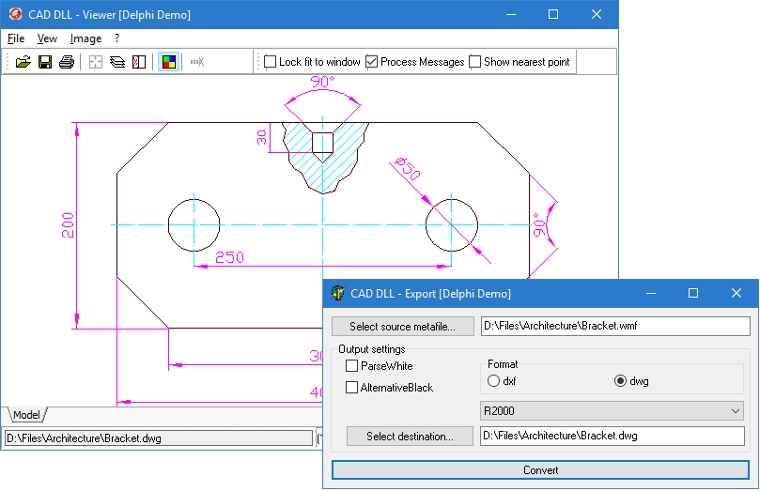Click the Print icon in toolbar
The image size is (760, 491).
tap(66, 62)
